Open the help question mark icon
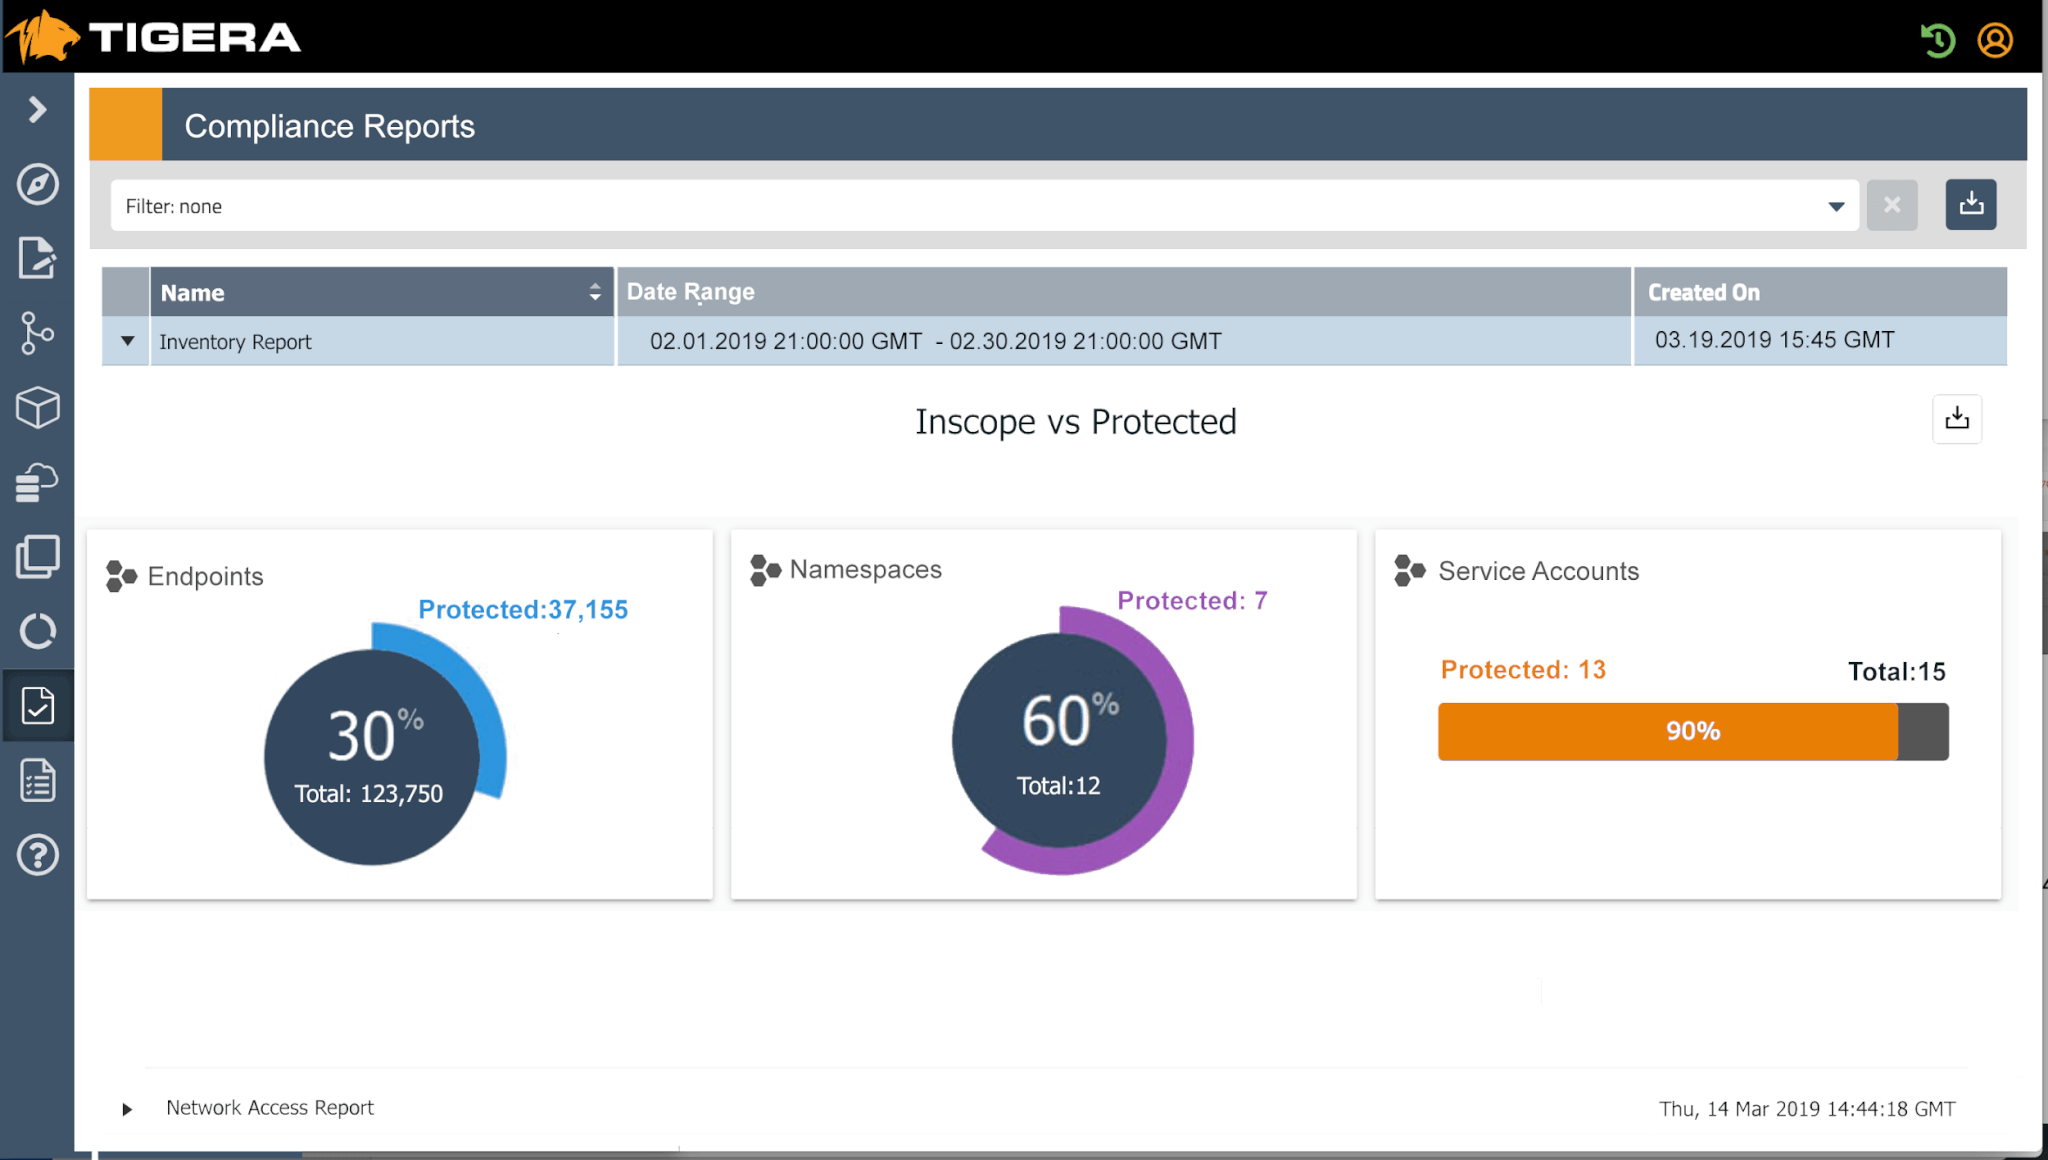This screenshot has width=2048, height=1160. click(38, 855)
